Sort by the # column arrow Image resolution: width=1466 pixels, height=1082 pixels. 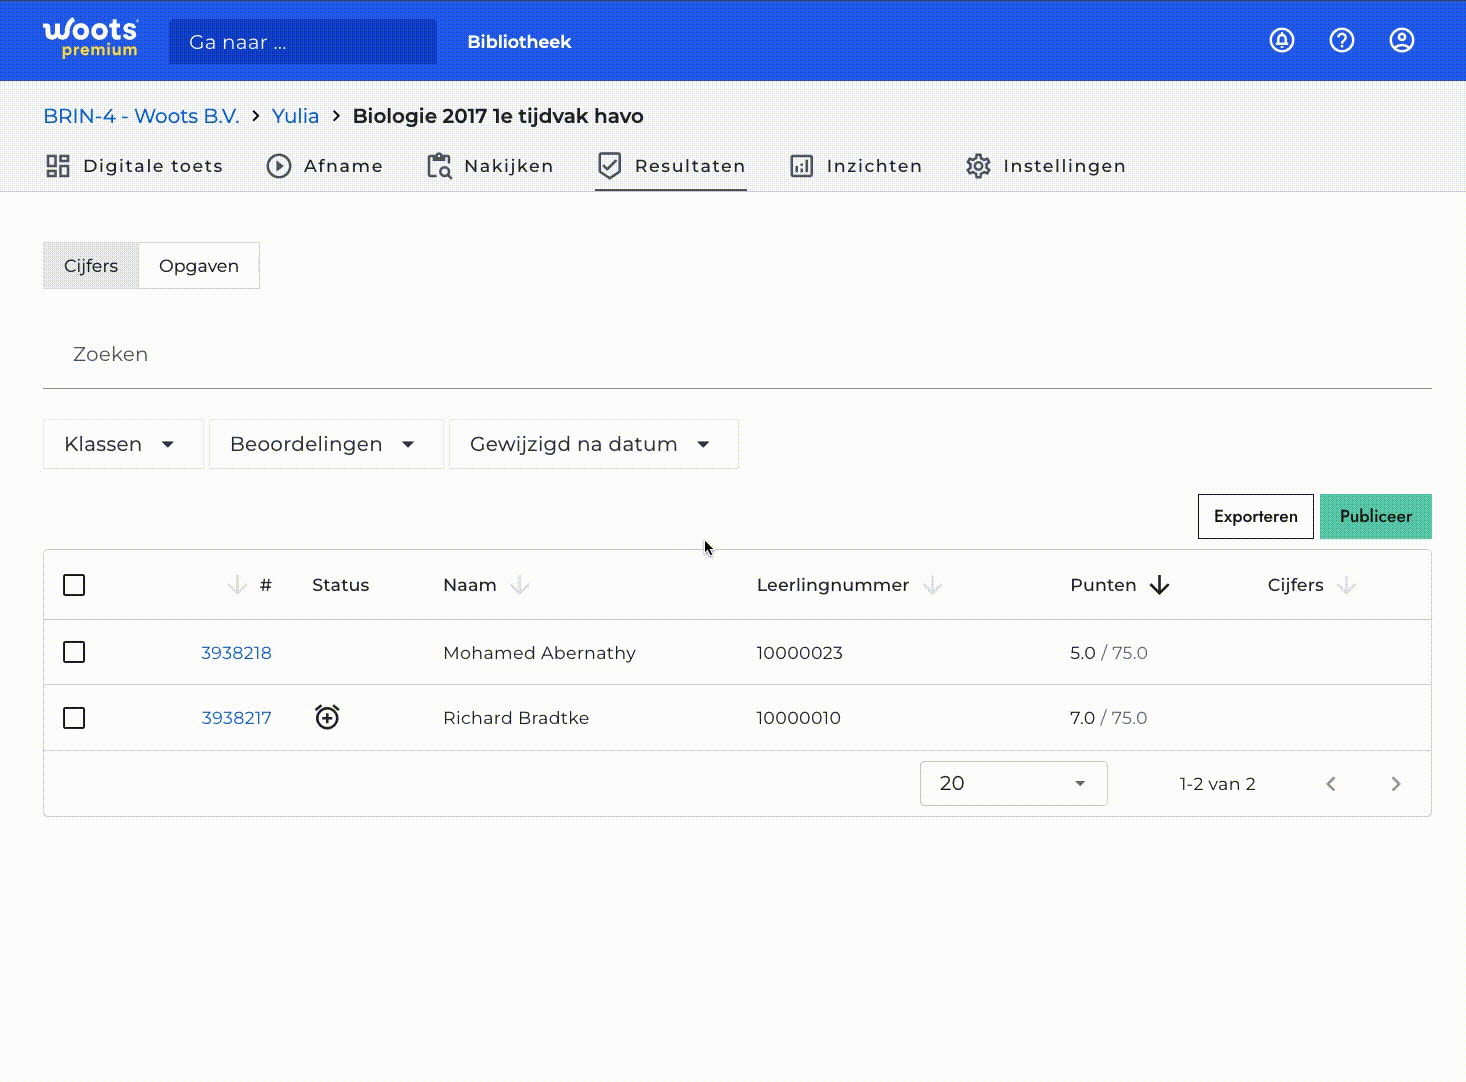coord(237,585)
